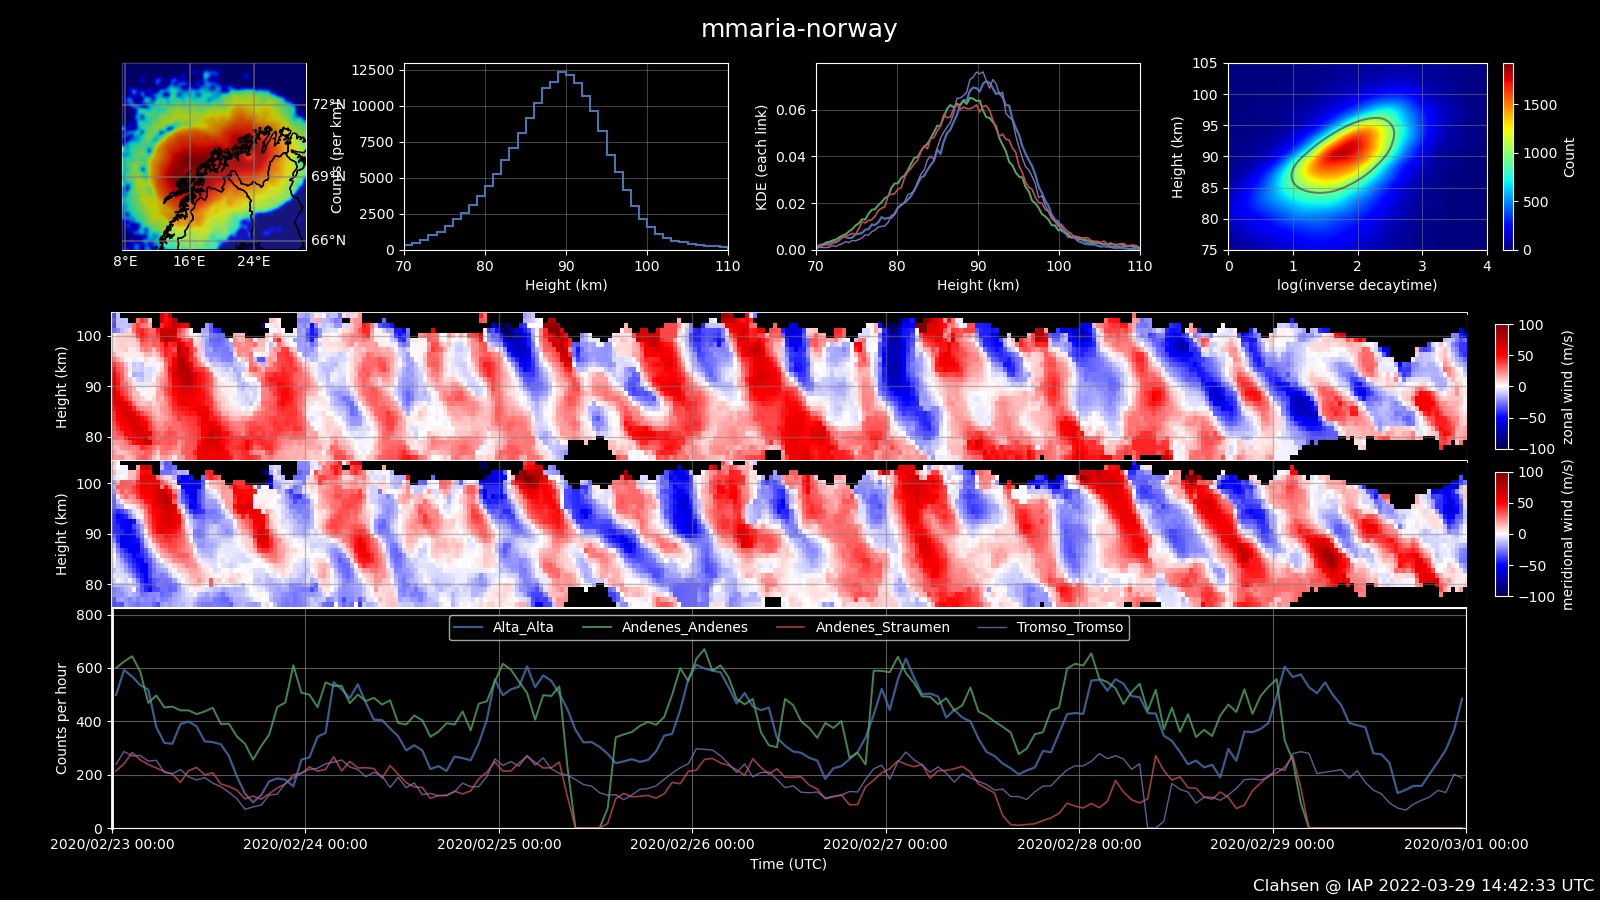Click the '1500' tick on Count colorbar

click(1539, 105)
